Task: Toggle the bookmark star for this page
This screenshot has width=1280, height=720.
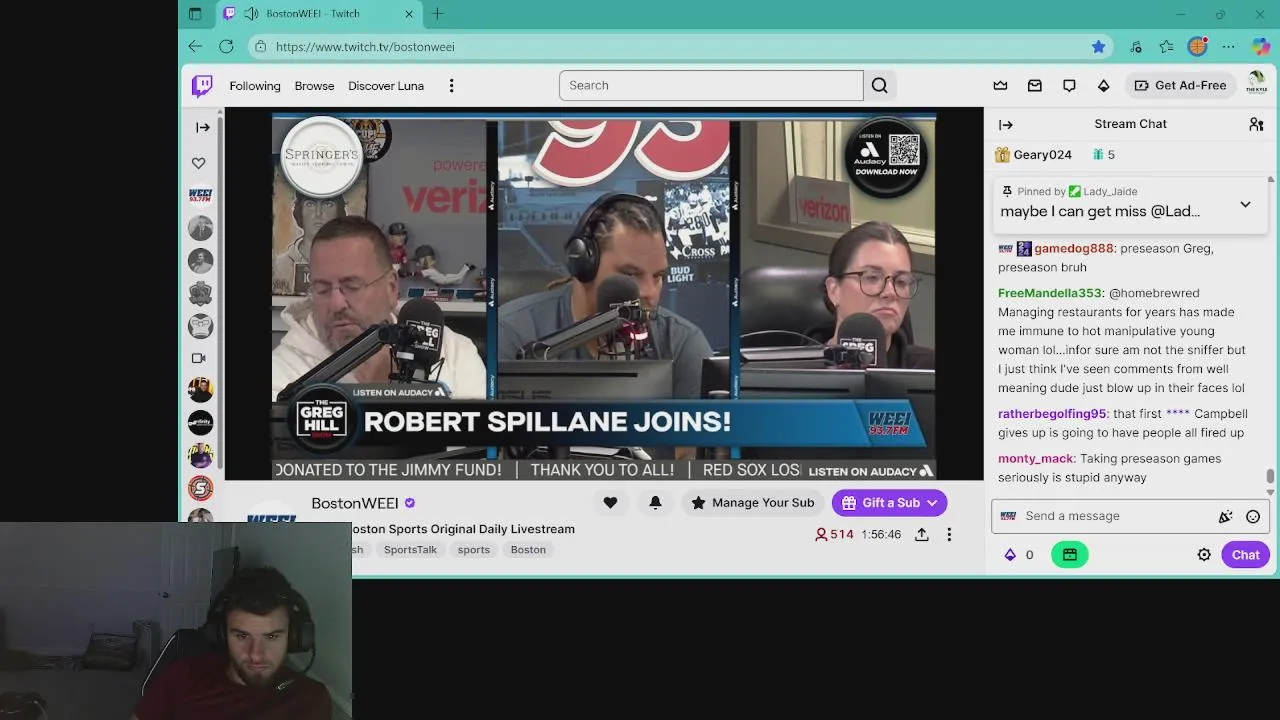Action: coord(1099,46)
